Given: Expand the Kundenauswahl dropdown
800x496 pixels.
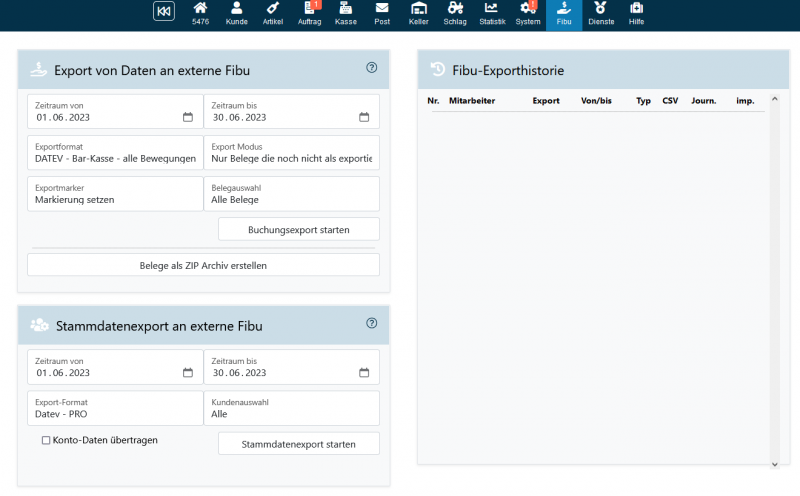Looking at the screenshot, I should click(291, 408).
